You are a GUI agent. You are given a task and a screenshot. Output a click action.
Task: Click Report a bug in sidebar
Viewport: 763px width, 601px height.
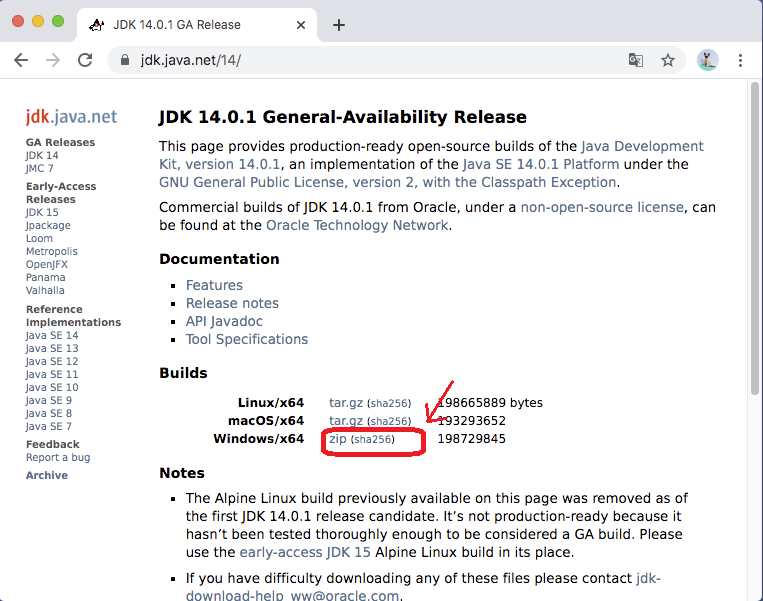(x=58, y=457)
